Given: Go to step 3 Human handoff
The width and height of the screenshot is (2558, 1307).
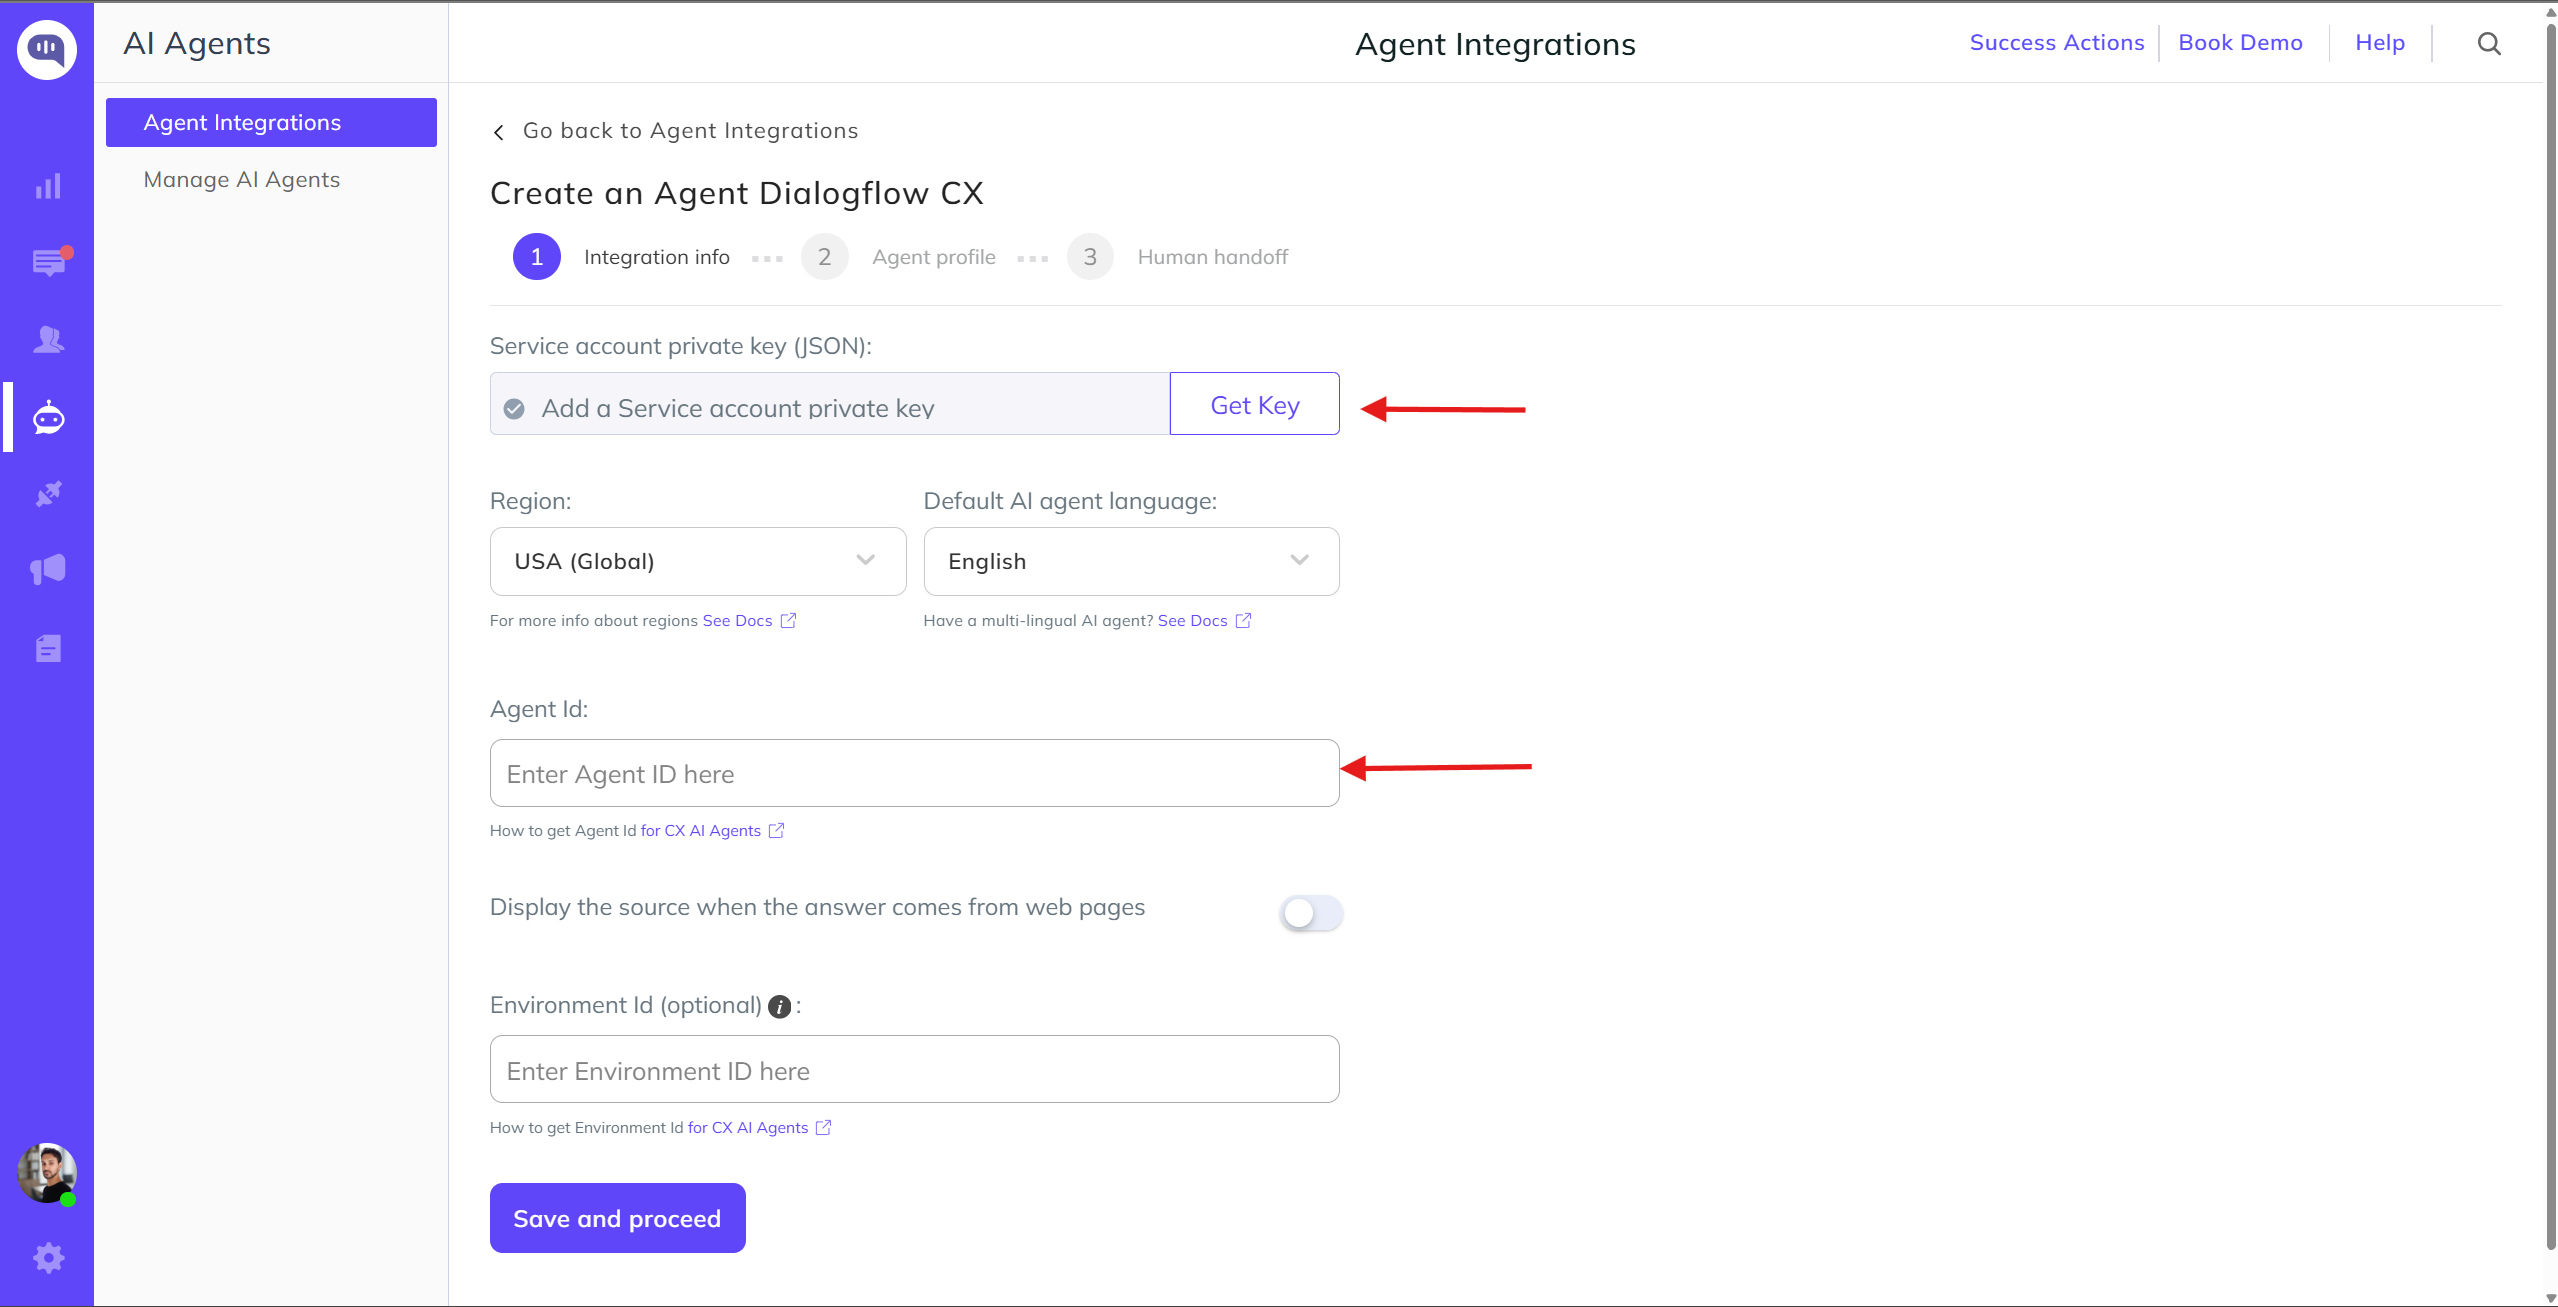Looking at the screenshot, I should (1177, 257).
